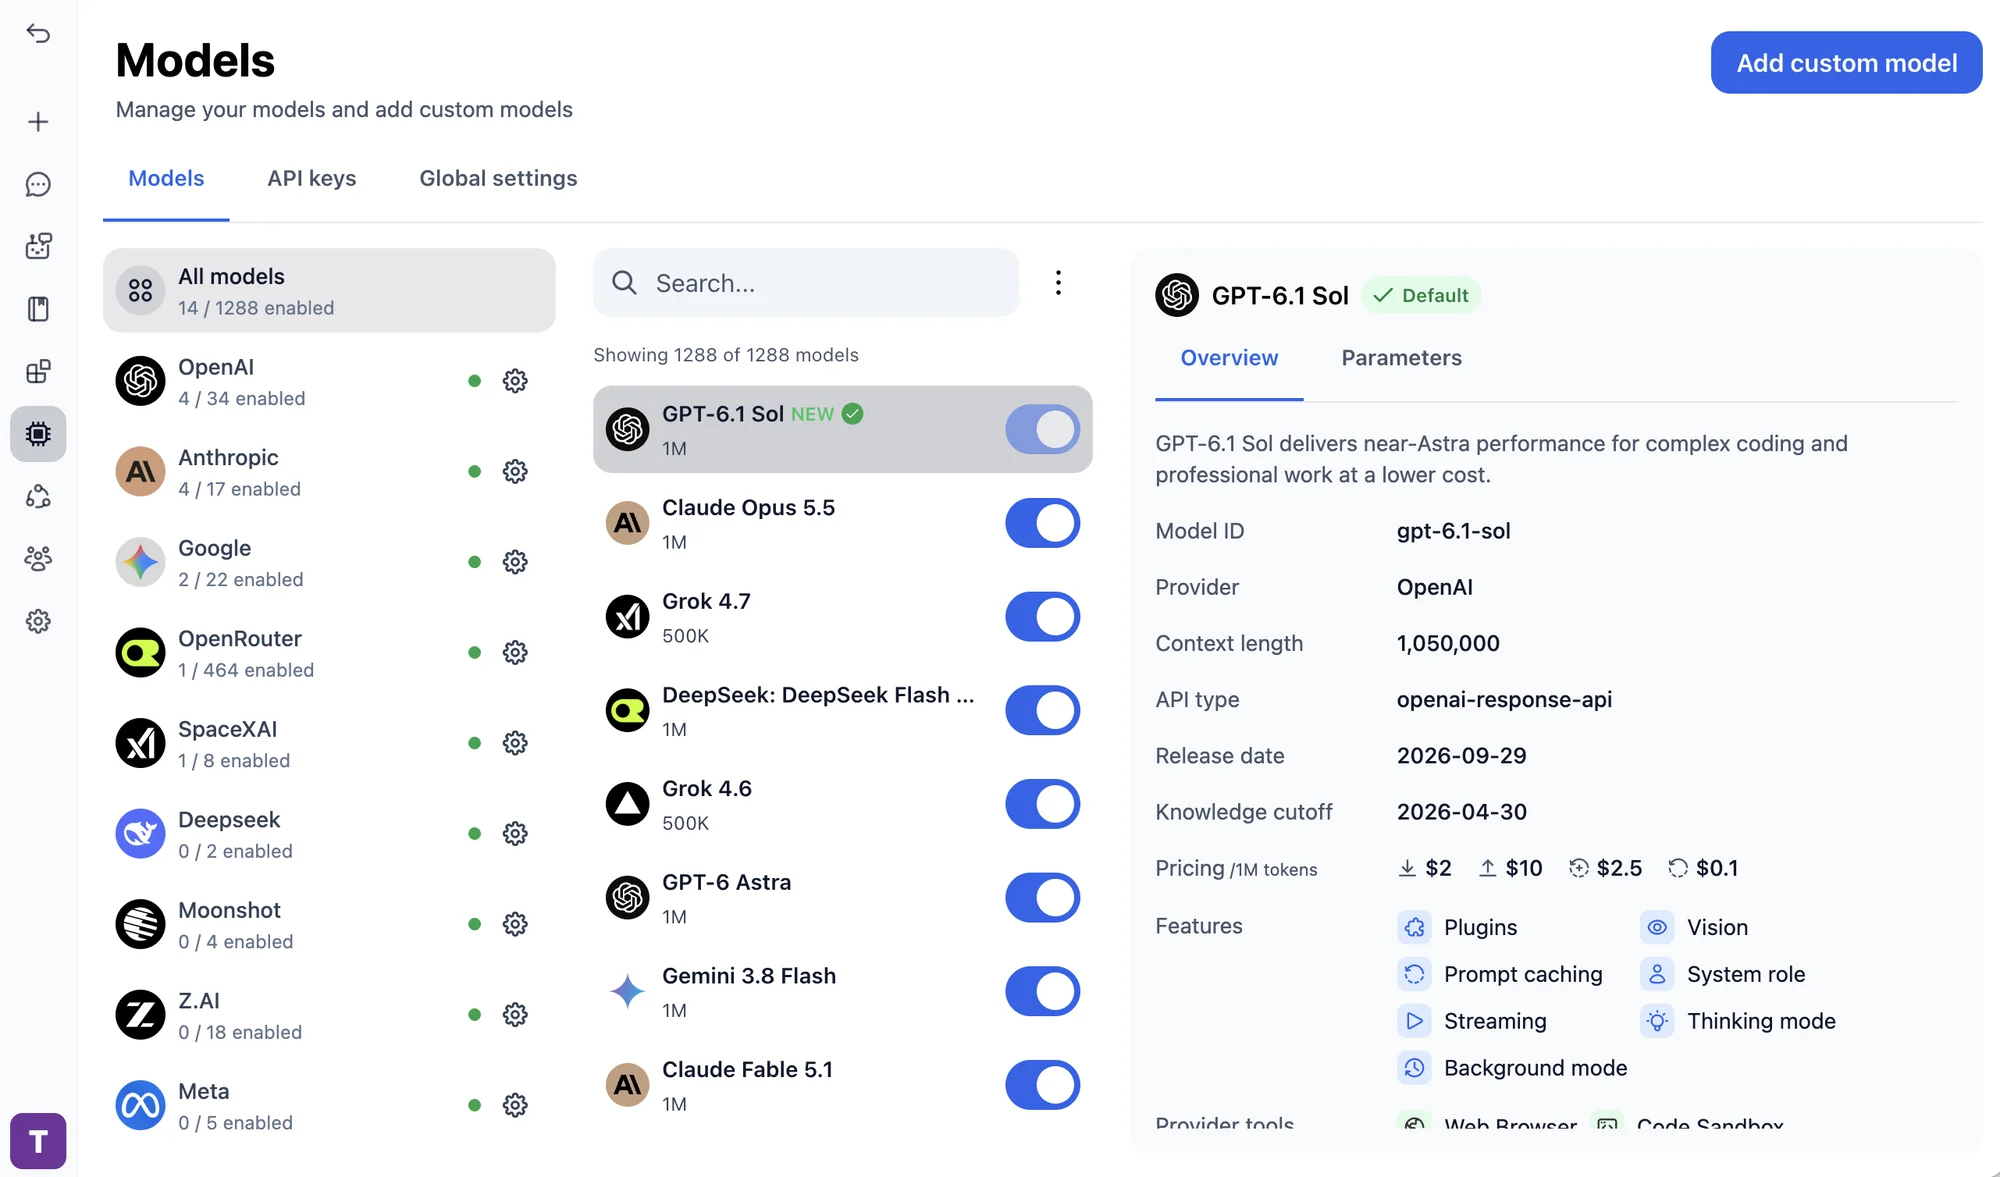This screenshot has width=2000, height=1177.
Task: Open Anthropic provider settings gear
Action: 515,471
